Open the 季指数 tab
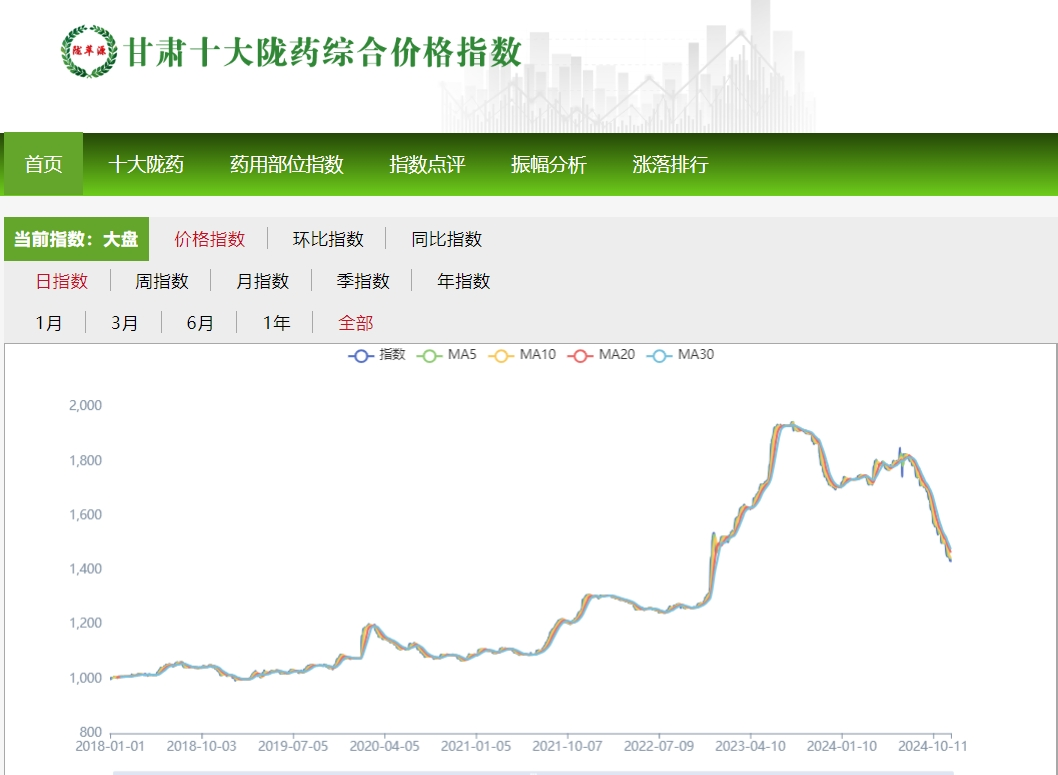 363,281
